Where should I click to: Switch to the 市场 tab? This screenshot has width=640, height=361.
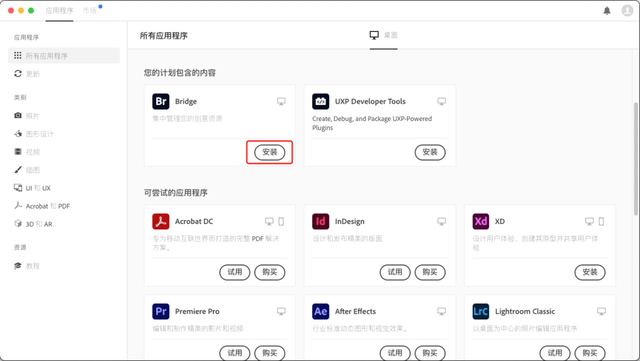[x=89, y=11]
